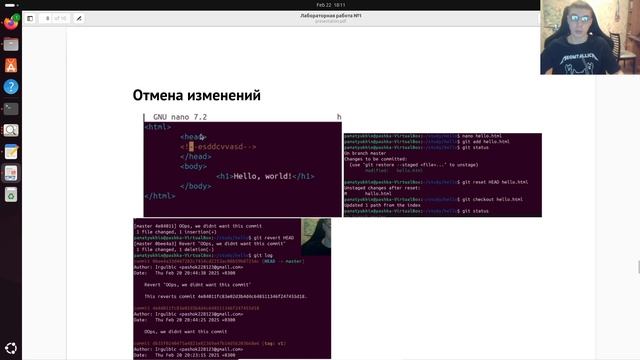640x360 pixels.
Task: Click the 'git log' command line text
Action: pos(263,255)
